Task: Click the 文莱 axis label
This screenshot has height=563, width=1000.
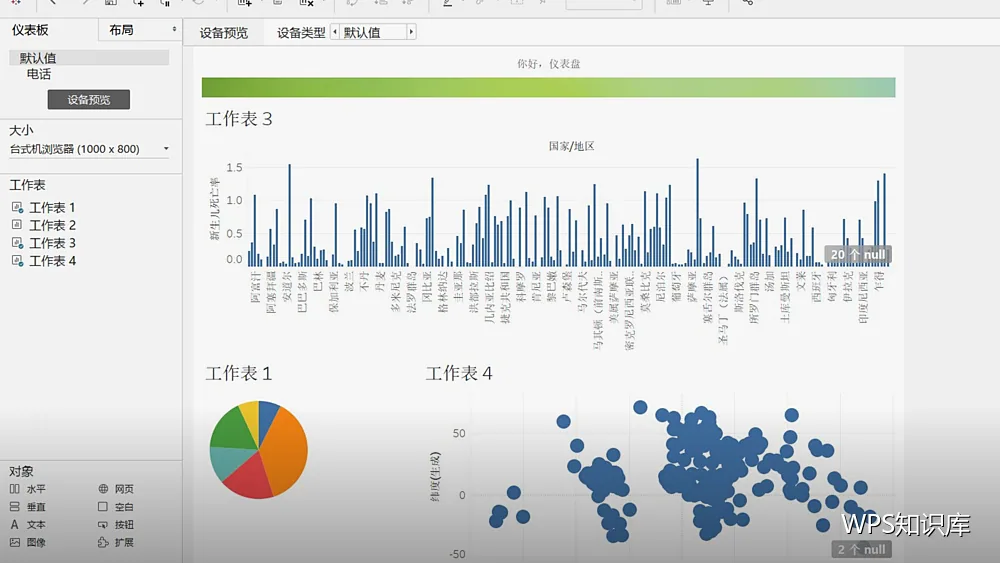Action: click(x=800, y=281)
